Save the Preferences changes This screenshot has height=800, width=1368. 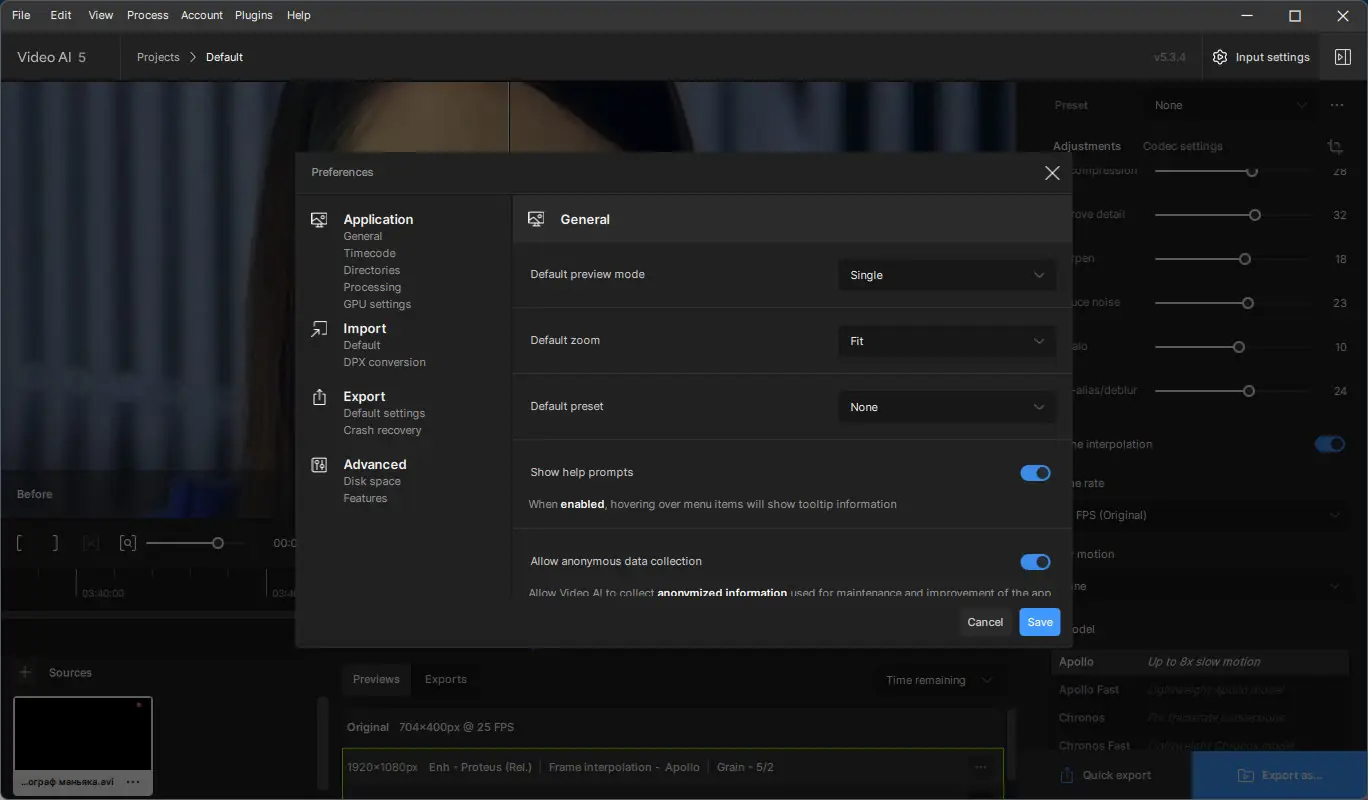(x=1039, y=622)
